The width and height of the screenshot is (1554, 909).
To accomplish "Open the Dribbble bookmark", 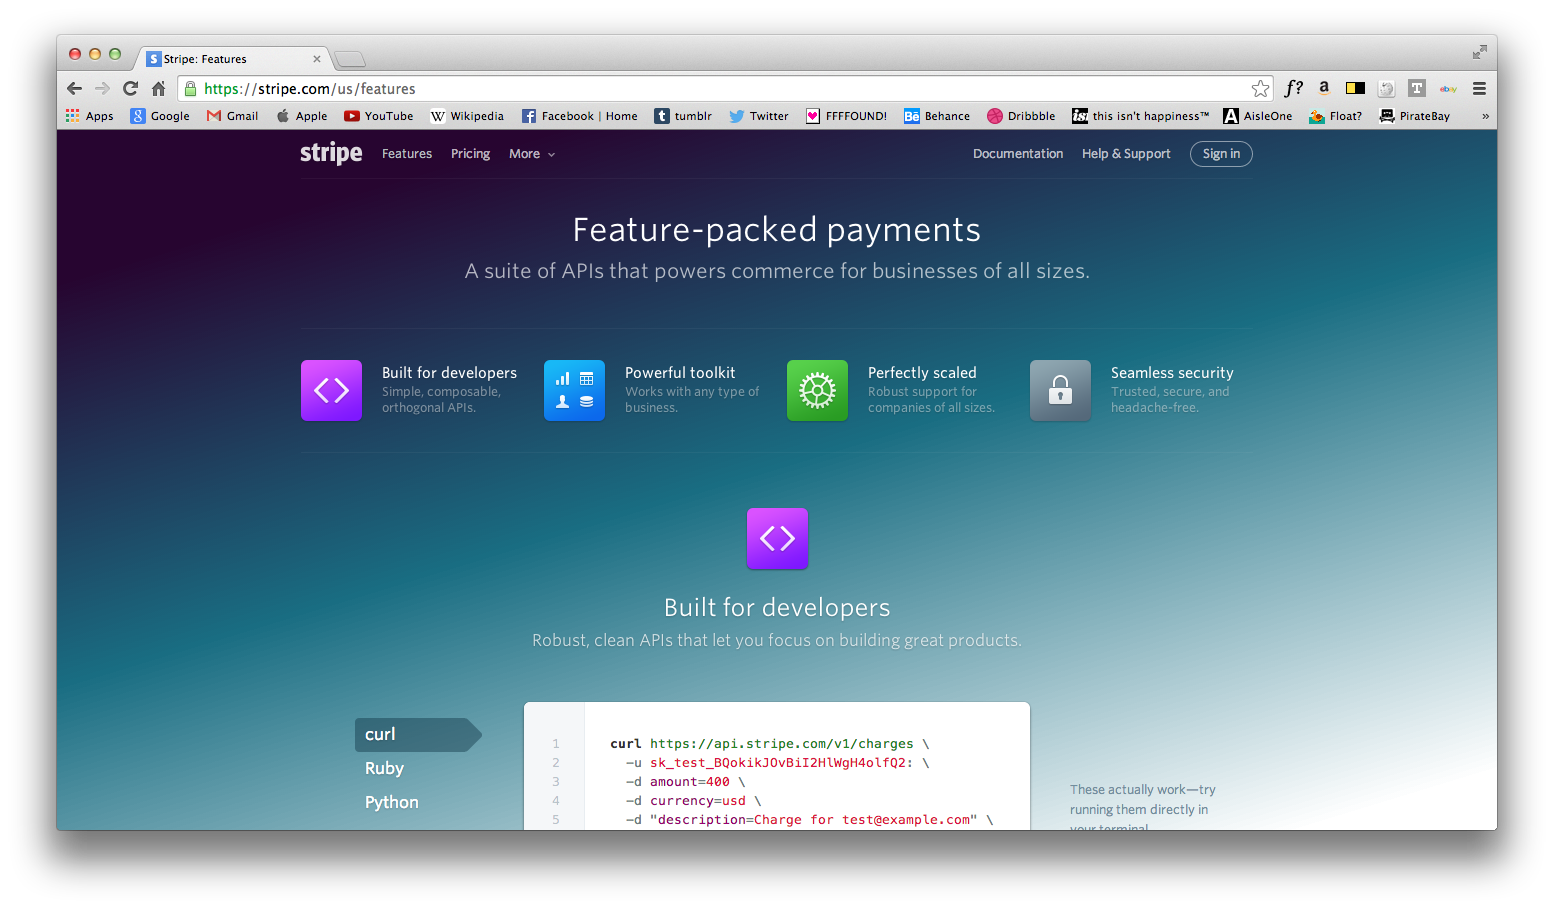I will [1021, 116].
